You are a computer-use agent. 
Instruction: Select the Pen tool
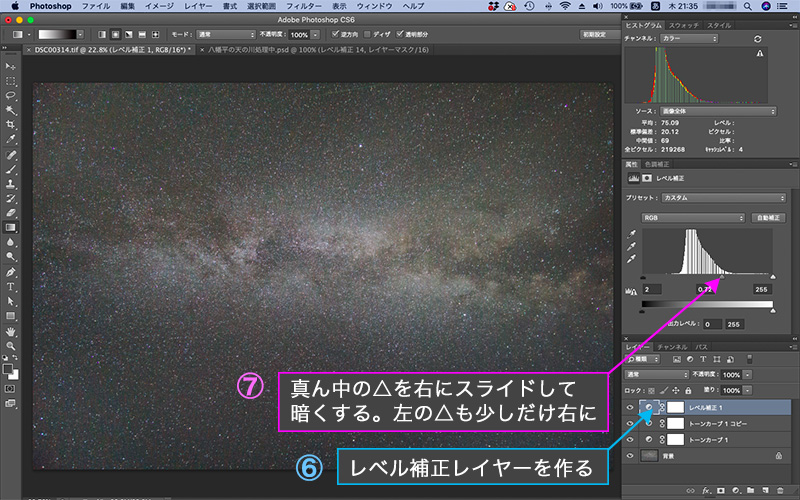click(x=10, y=272)
